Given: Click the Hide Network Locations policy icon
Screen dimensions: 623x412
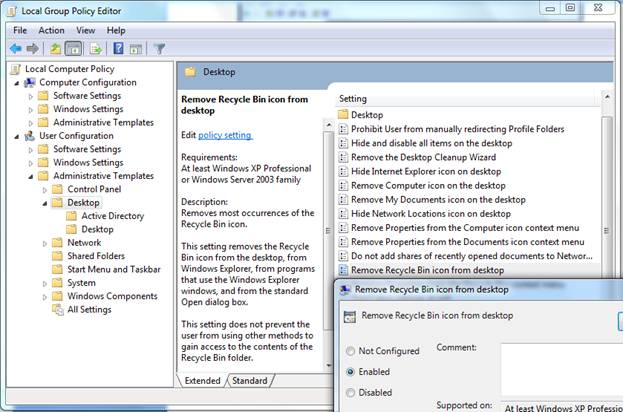Looking at the screenshot, I should pos(343,214).
